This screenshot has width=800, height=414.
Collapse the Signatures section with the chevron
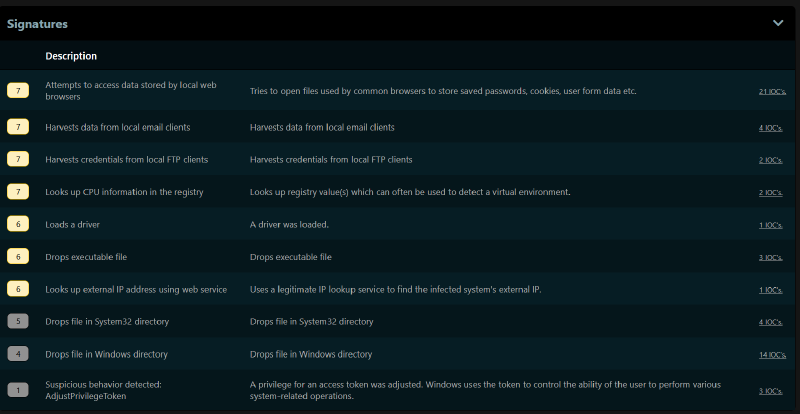pos(777,22)
